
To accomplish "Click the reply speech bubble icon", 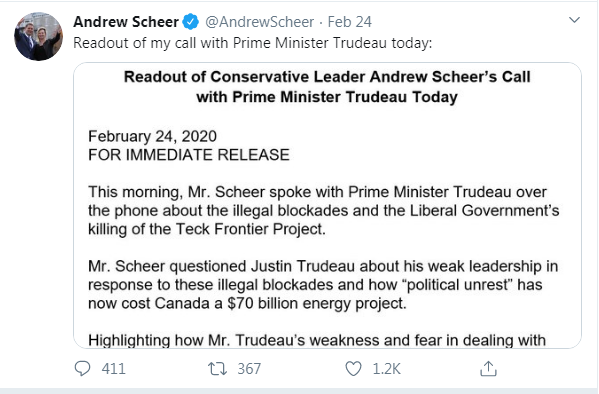I will coord(82,369).
